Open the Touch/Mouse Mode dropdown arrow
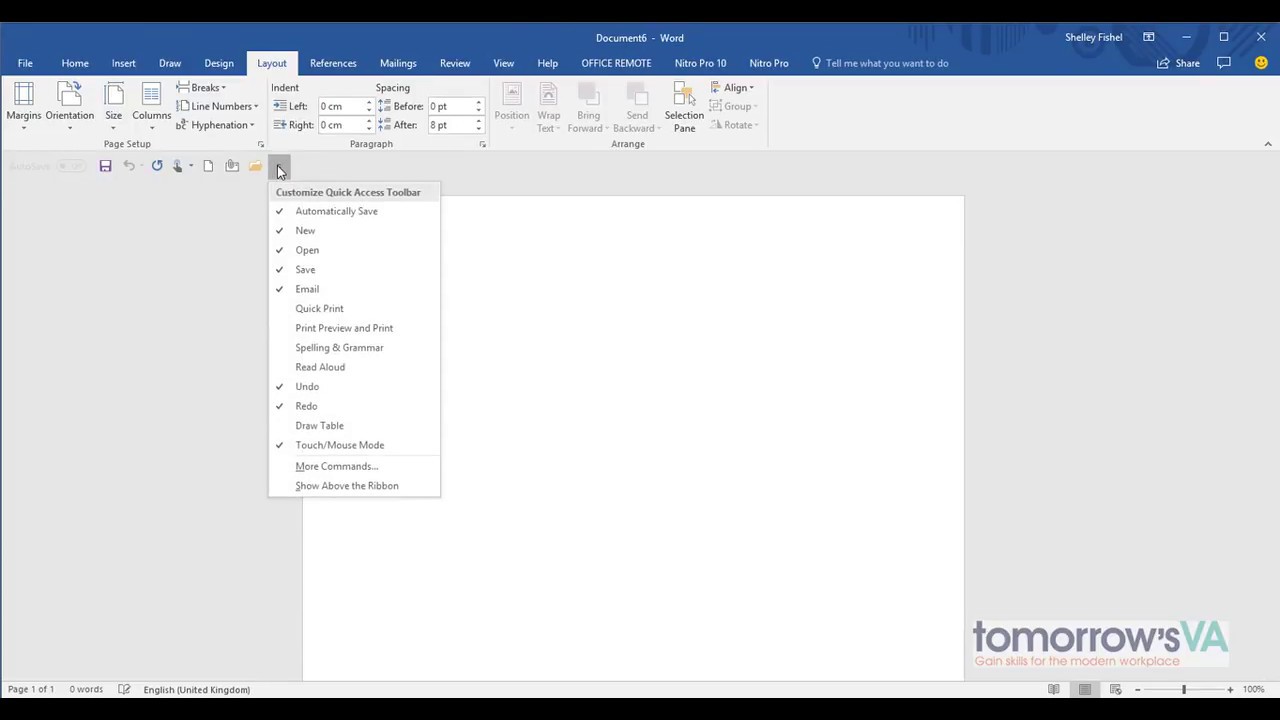Screen dimensions: 1280x720 click(x=191, y=166)
